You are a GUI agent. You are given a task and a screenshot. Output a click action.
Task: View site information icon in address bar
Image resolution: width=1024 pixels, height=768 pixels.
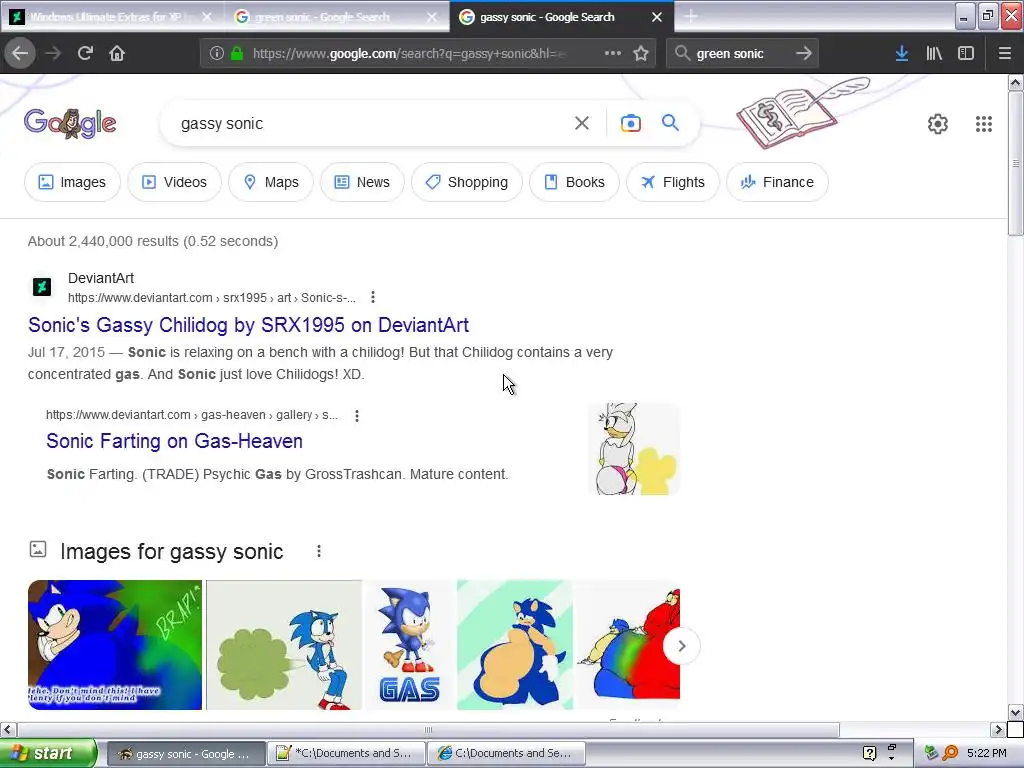[217, 53]
